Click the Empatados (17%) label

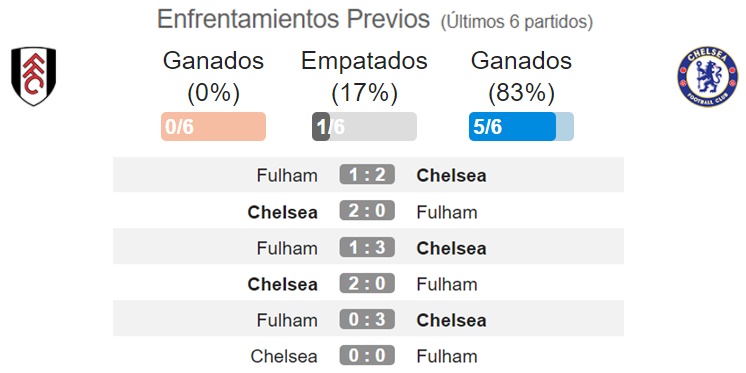click(x=364, y=77)
